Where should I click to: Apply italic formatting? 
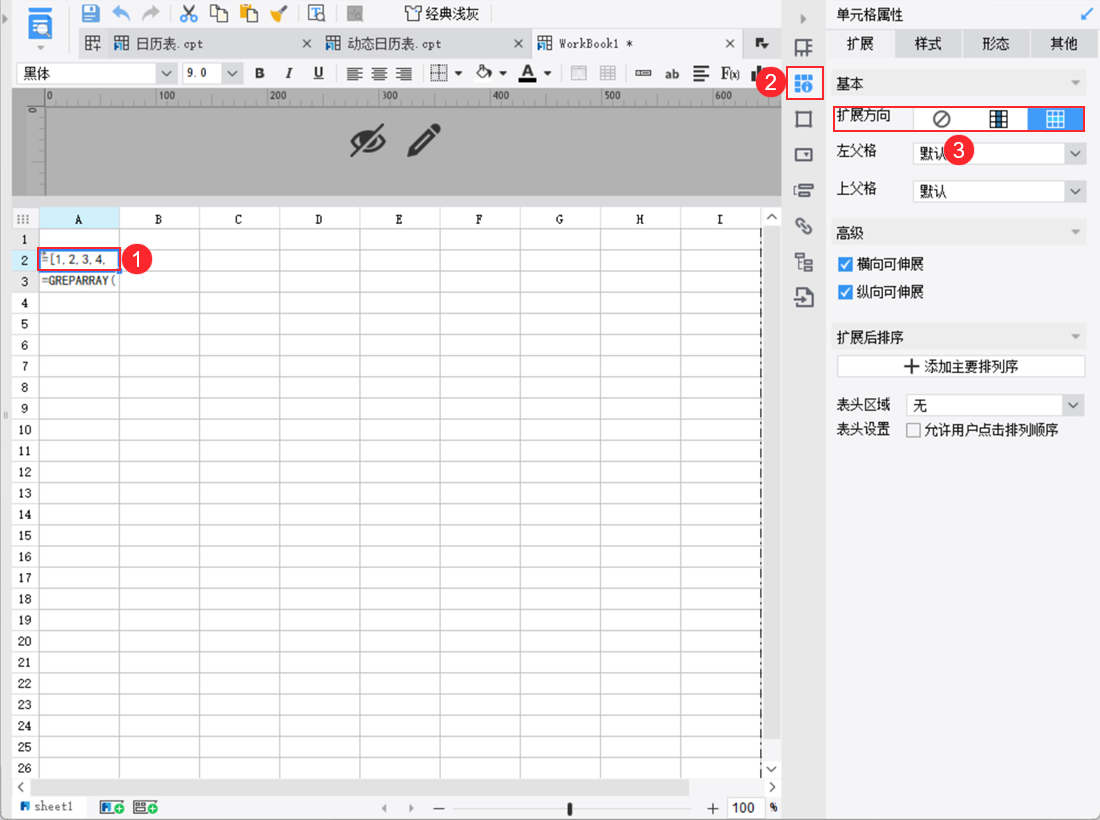click(289, 73)
